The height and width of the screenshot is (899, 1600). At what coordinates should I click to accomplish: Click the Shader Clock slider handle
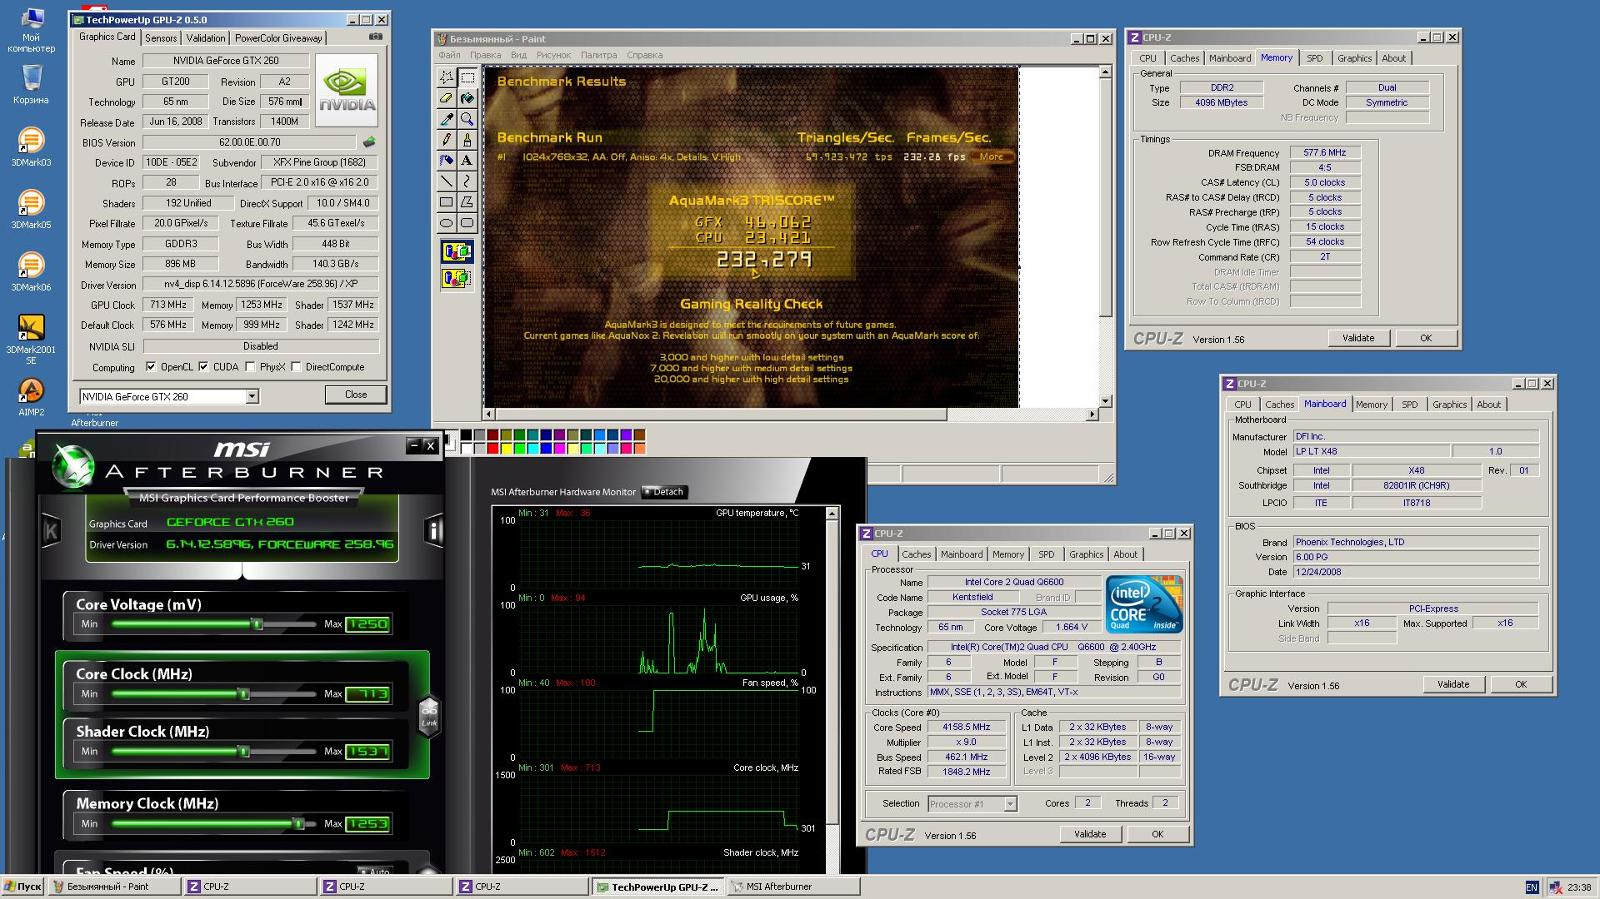tap(243, 751)
